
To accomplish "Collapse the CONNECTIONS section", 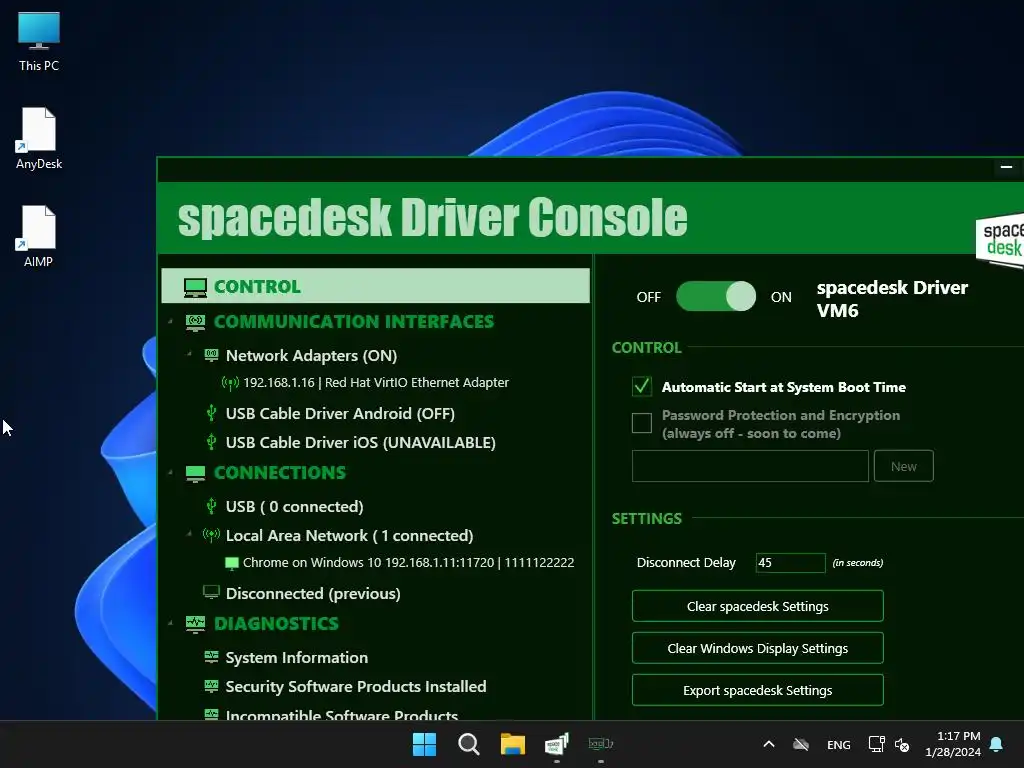I will [x=171, y=473].
